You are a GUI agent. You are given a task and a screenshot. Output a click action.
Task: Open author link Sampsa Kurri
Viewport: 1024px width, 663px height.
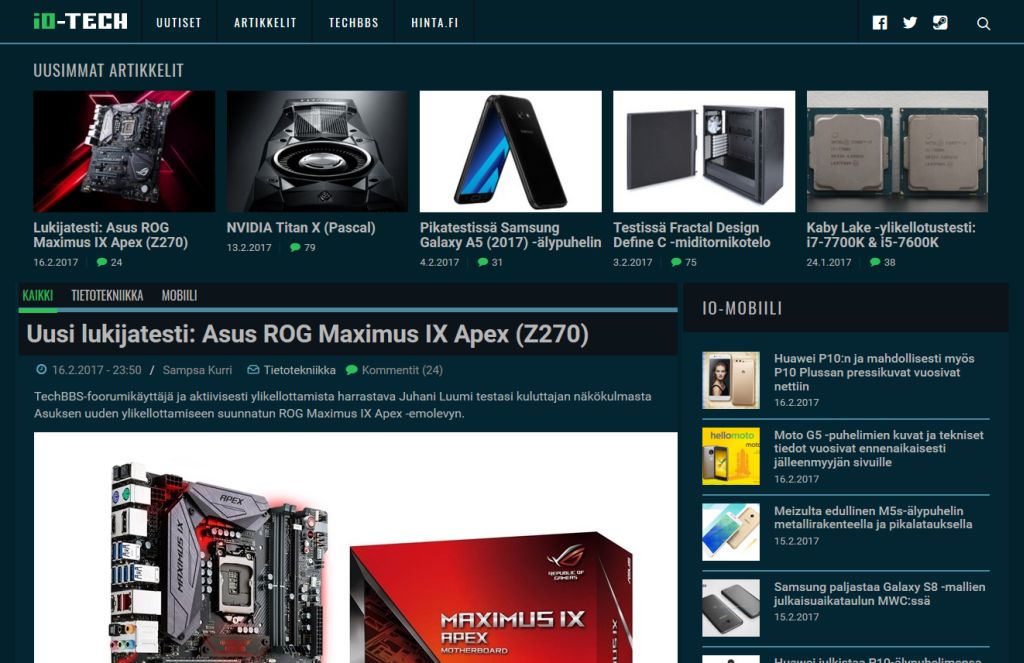(x=198, y=369)
